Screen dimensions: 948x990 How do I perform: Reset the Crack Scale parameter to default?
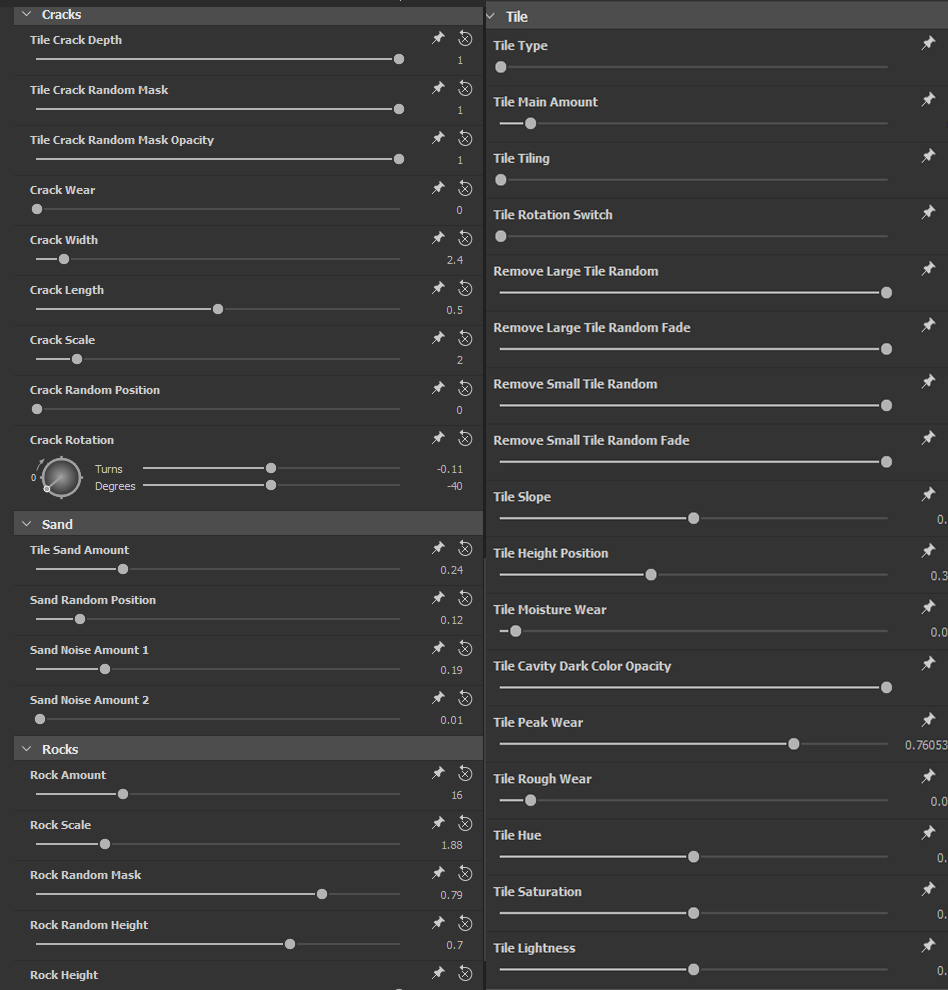[465, 338]
